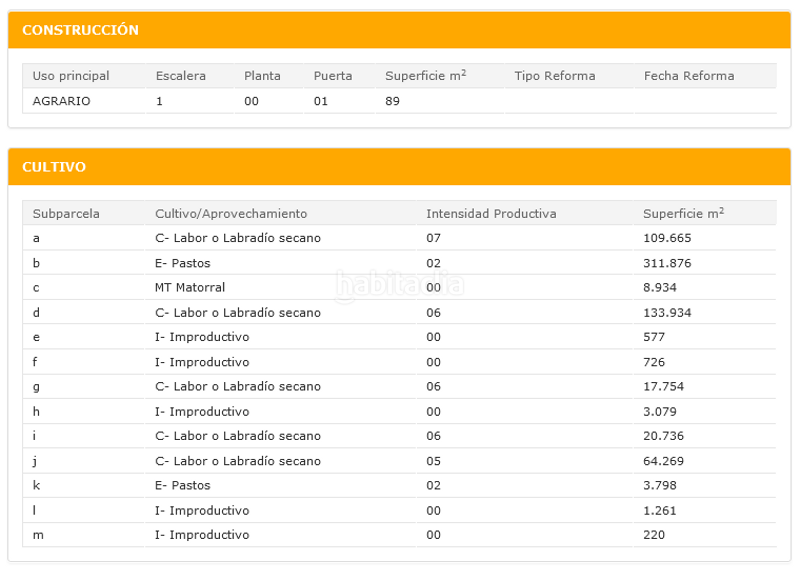This screenshot has width=800, height=572.
Task: Click the CONSTRUCCIÓN section header
Action: coord(80,30)
